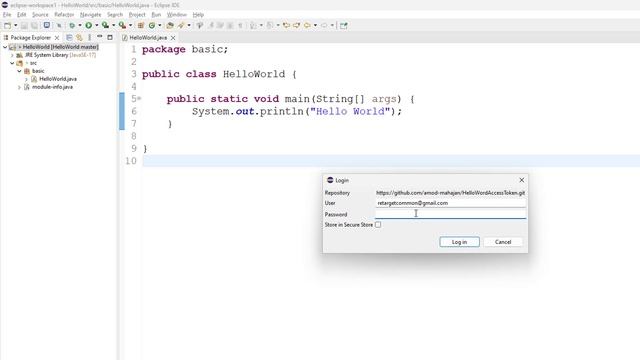Click the Forward navigation arrow icon
Viewport: 640px width, 360px height.
coord(324,25)
